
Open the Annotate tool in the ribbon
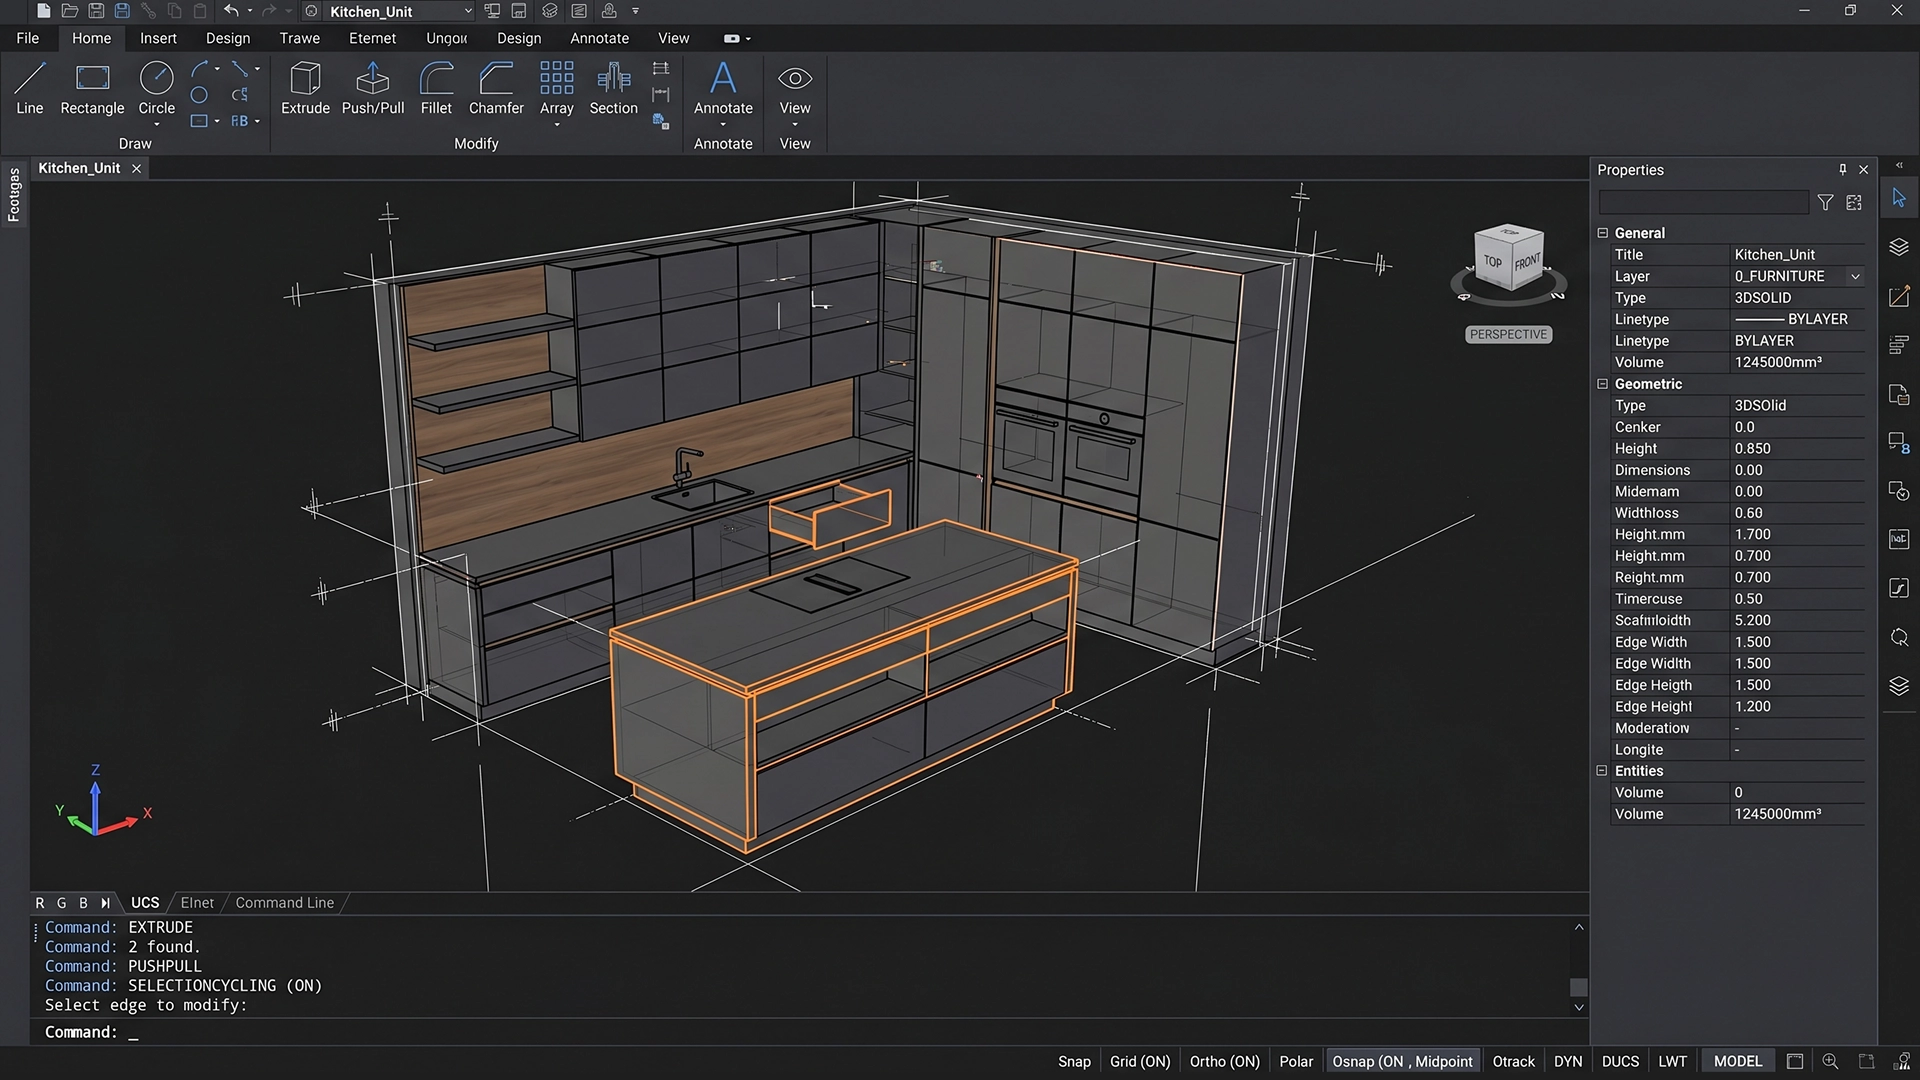[x=722, y=90]
